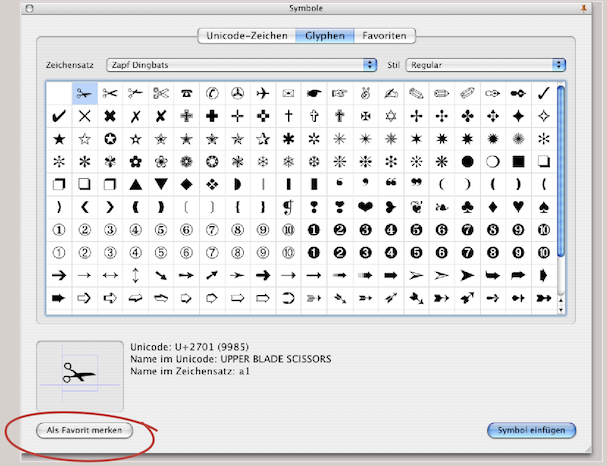Screen dimensions: 607x466
Task: Select the club card suit glyph
Action: click(x=467, y=207)
